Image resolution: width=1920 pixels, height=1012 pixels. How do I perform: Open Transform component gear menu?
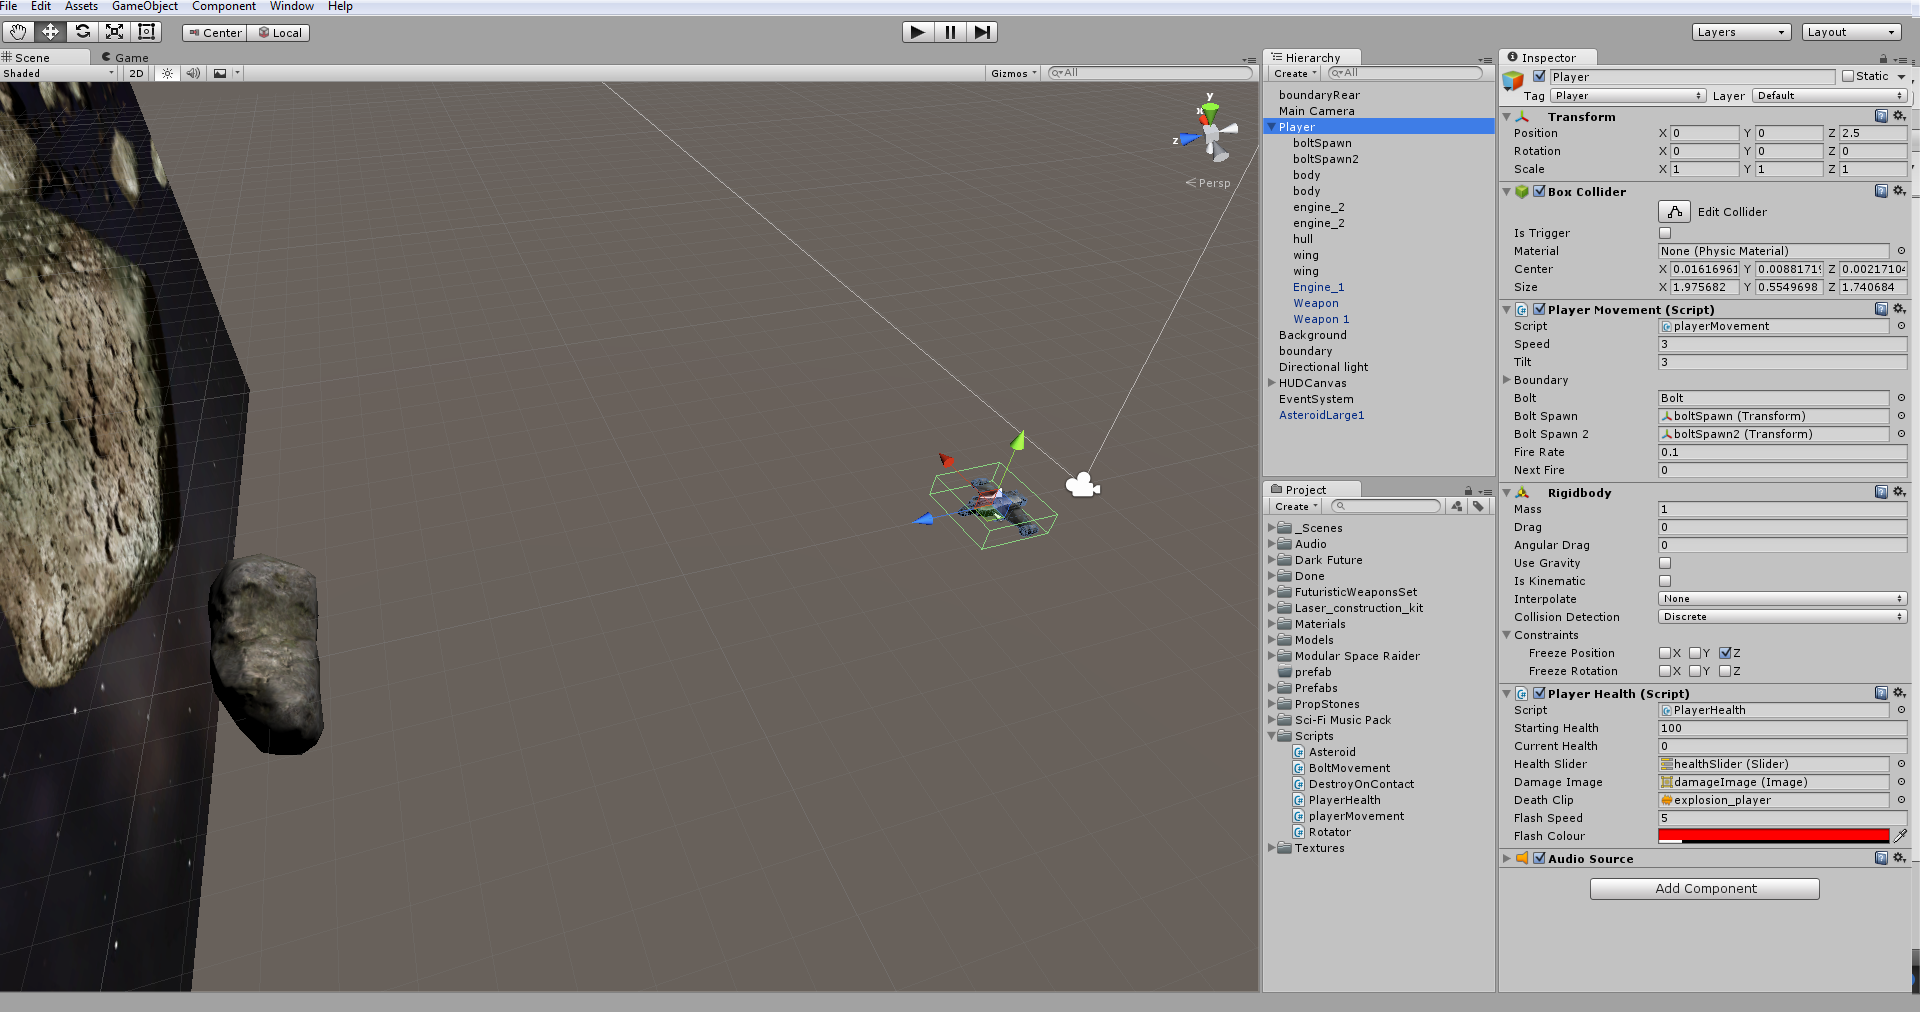pyautogui.click(x=1899, y=116)
